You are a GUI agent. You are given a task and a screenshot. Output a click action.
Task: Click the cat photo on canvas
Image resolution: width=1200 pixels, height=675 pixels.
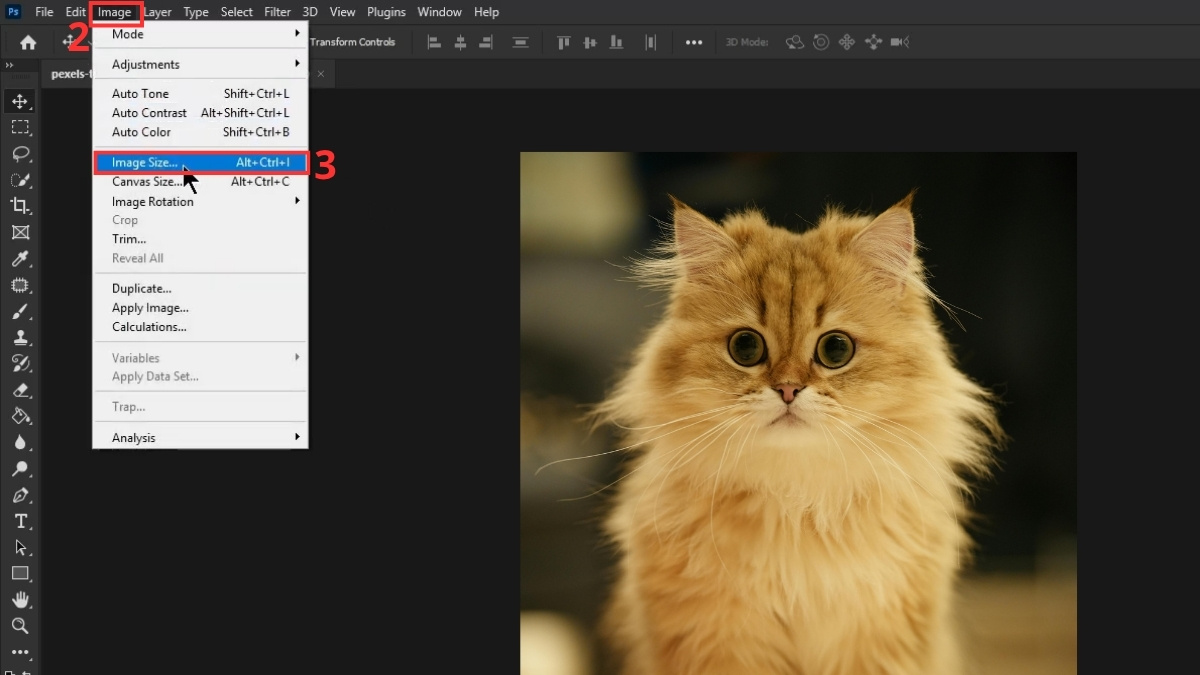798,413
